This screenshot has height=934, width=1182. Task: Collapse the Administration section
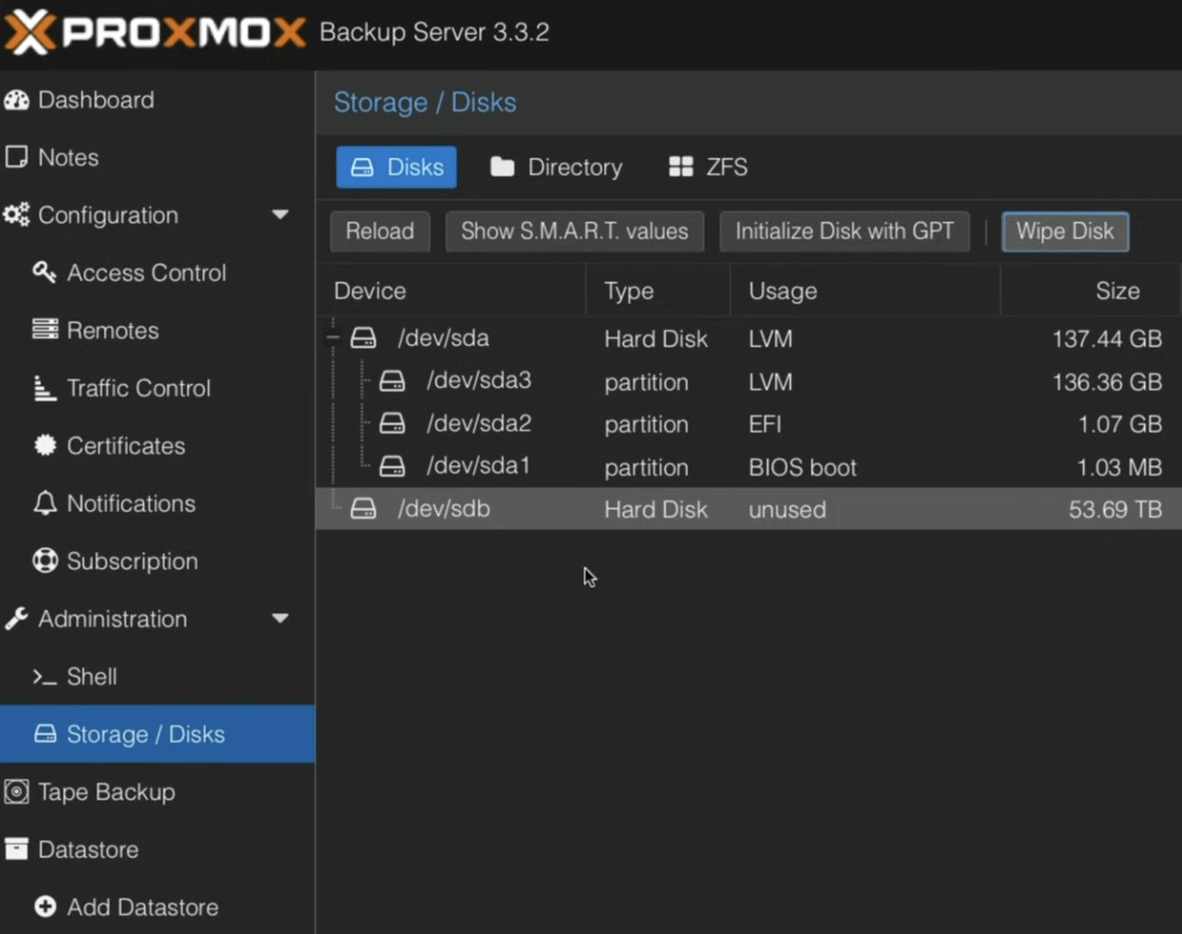point(280,618)
